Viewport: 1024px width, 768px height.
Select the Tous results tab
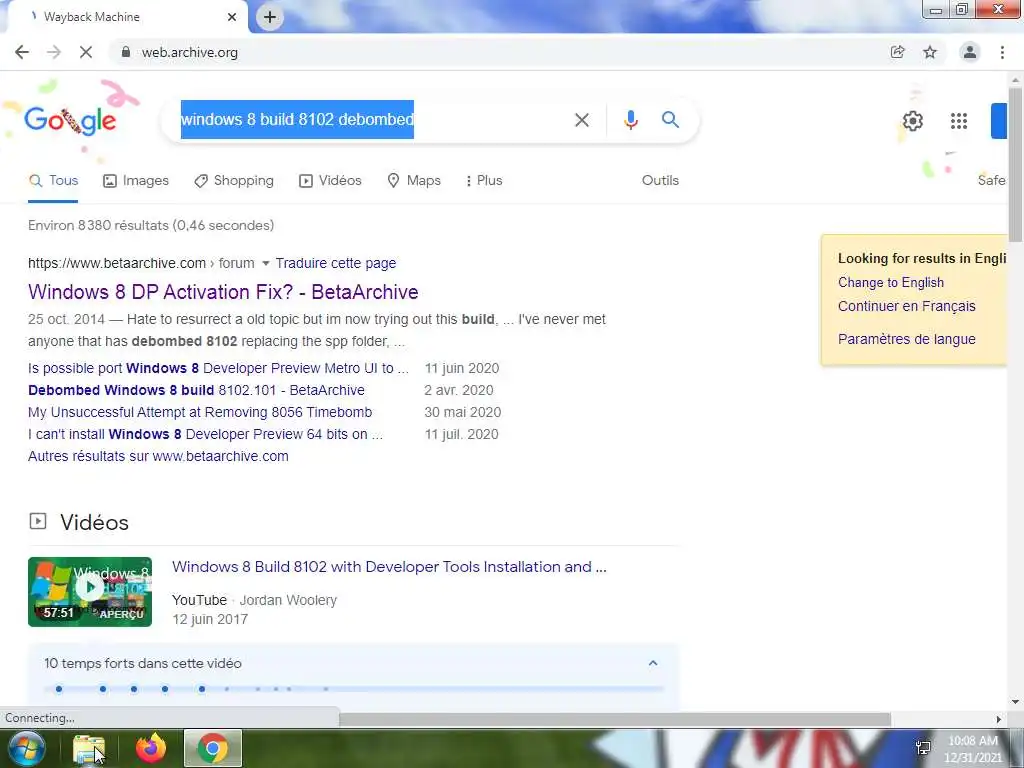click(x=53, y=181)
